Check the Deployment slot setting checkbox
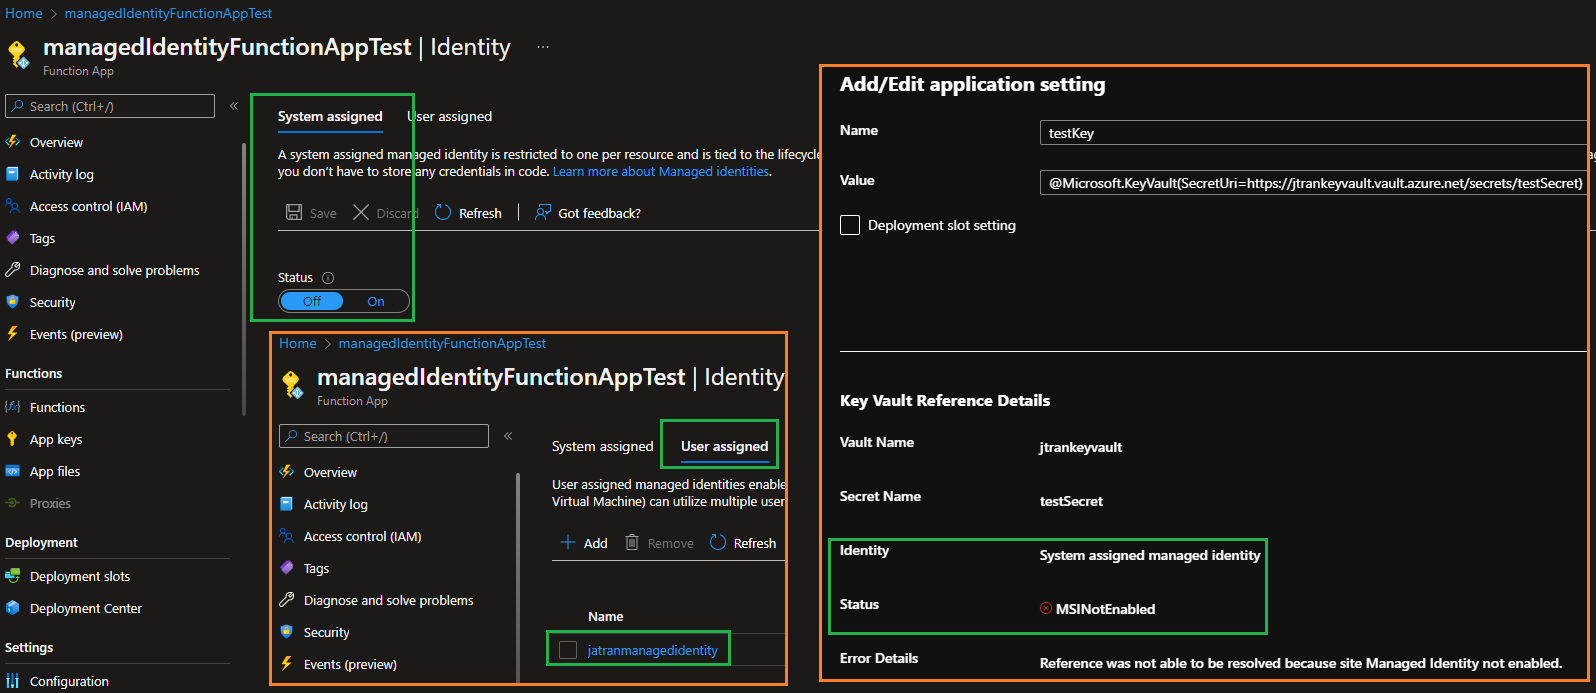 (850, 225)
